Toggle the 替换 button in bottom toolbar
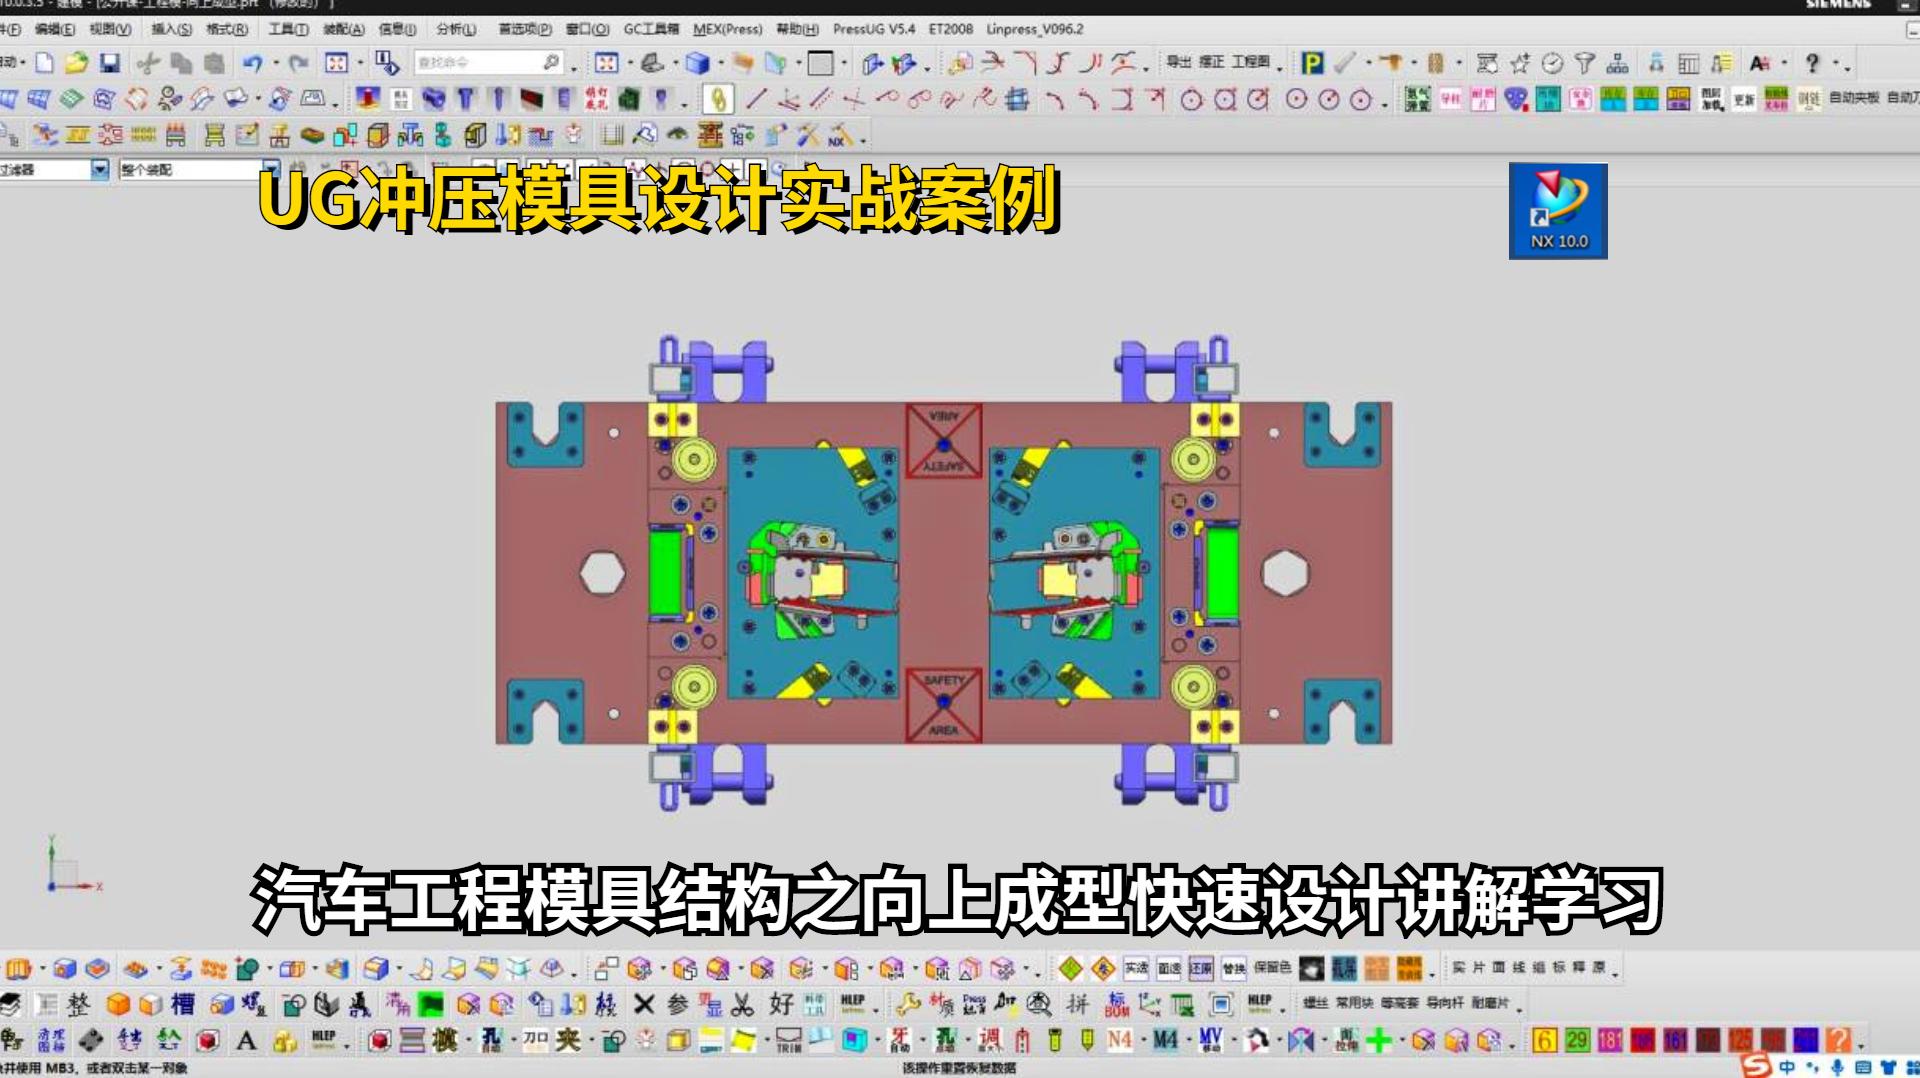This screenshot has width=1920, height=1078. (1234, 968)
